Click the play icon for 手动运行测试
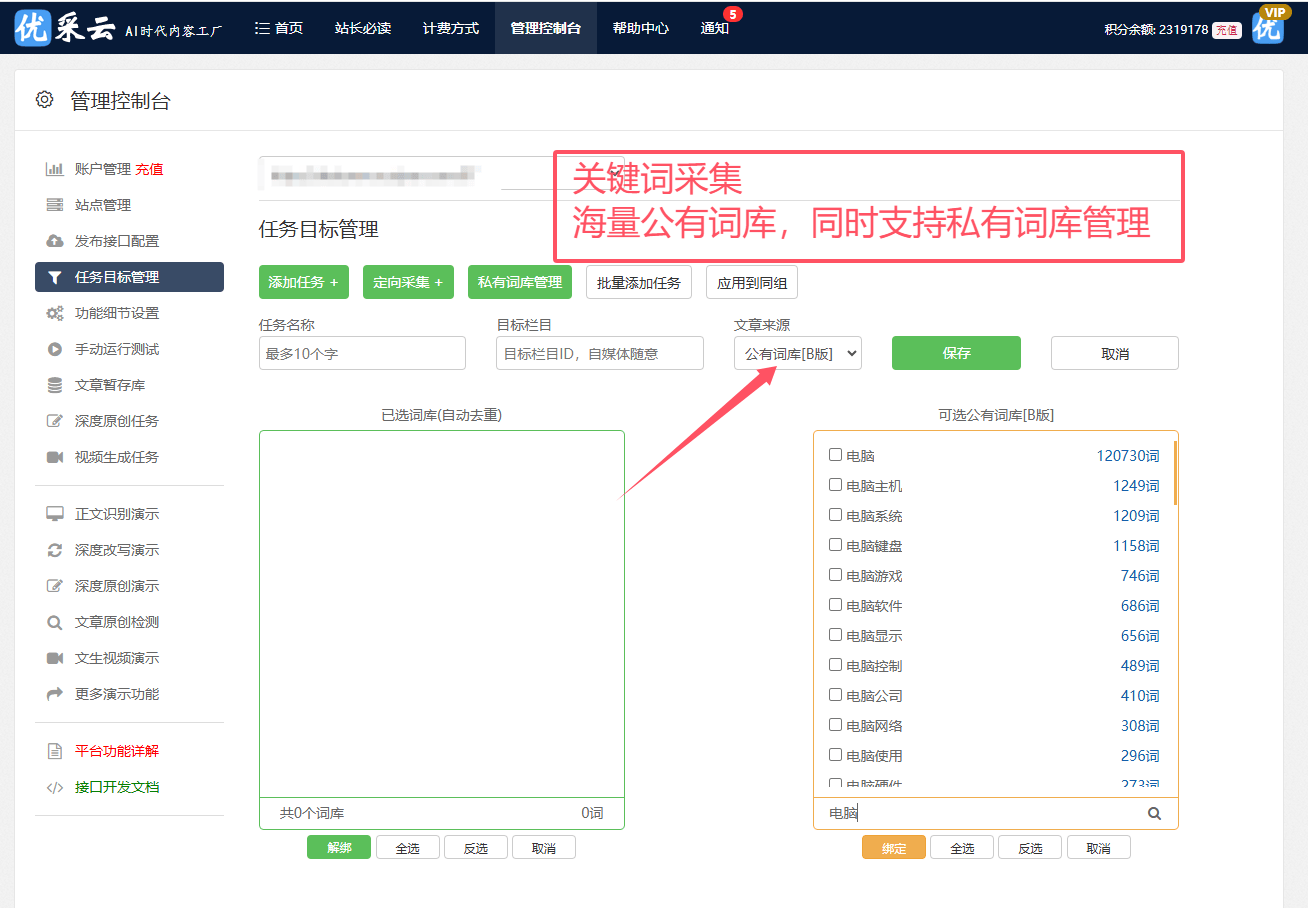This screenshot has height=908, width=1308. coord(55,349)
